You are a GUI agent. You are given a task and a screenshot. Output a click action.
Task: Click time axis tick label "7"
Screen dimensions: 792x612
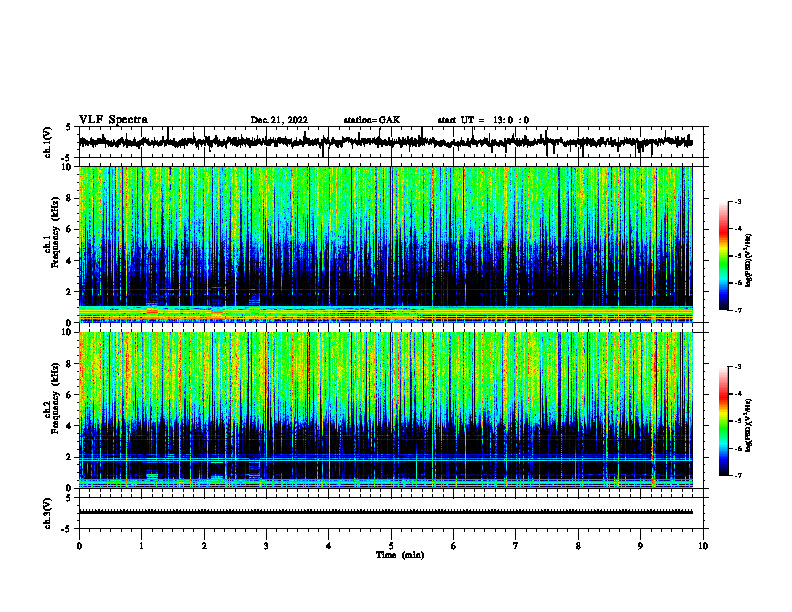[x=516, y=546]
